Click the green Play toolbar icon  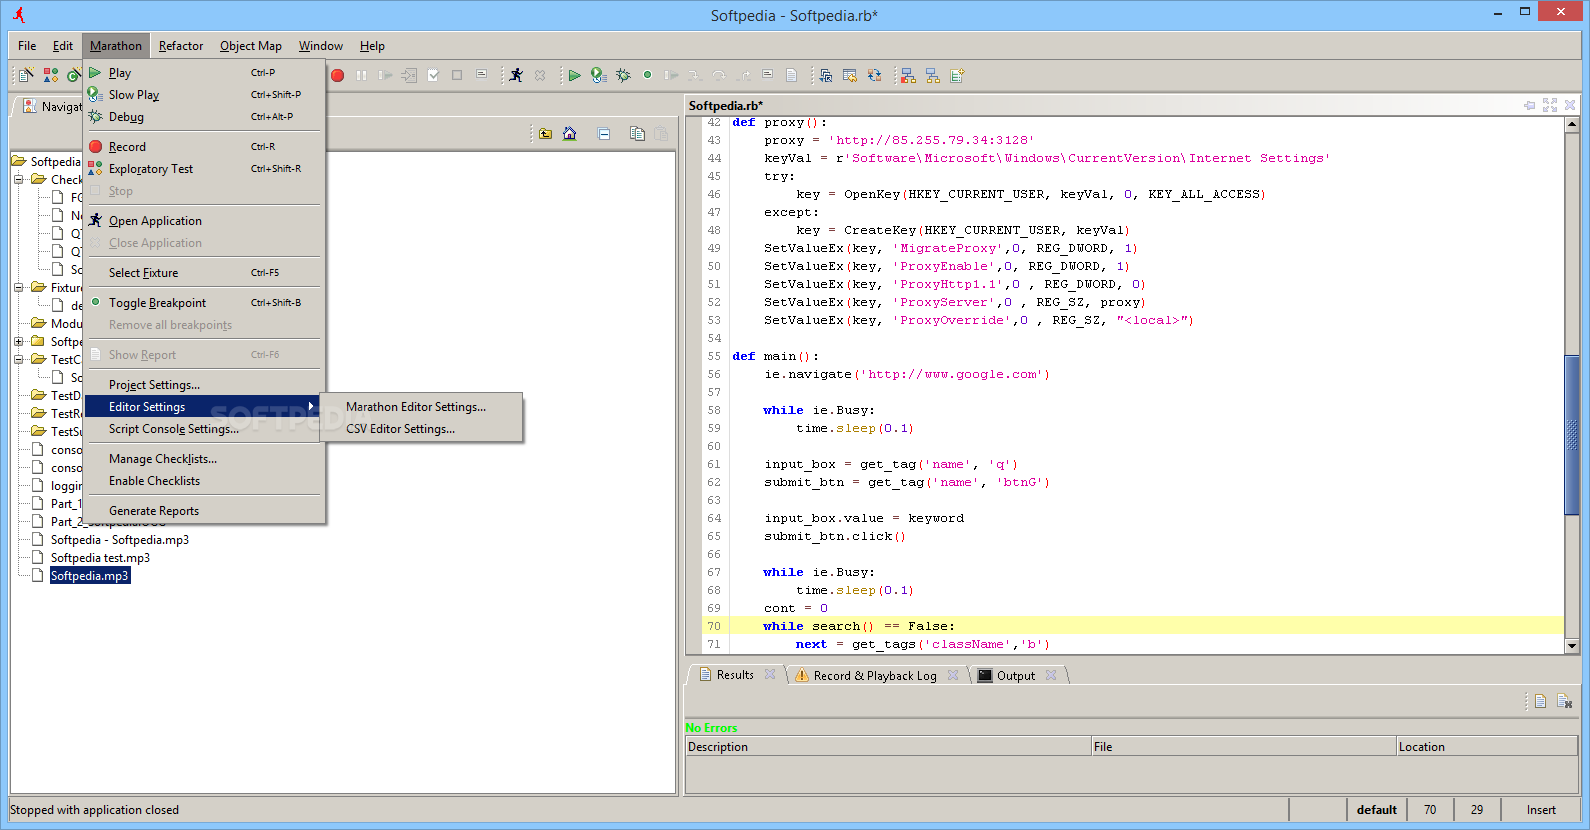(x=574, y=75)
